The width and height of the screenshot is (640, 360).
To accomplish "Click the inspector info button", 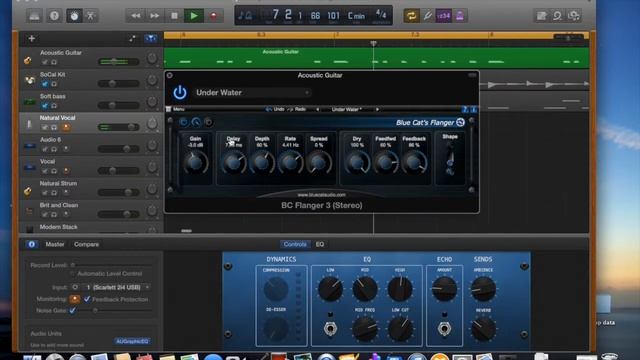I will pyautogui.click(x=31, y=244).
